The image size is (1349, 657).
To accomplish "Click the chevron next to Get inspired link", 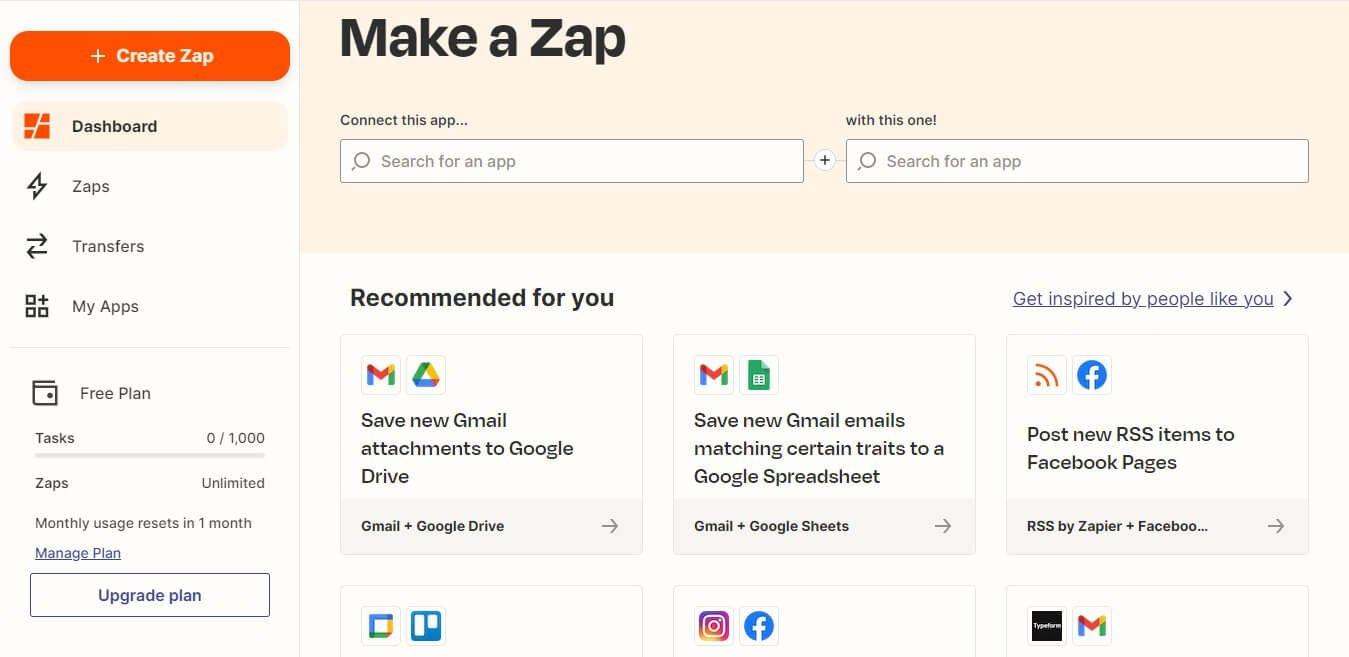I will pos(1289,298).
